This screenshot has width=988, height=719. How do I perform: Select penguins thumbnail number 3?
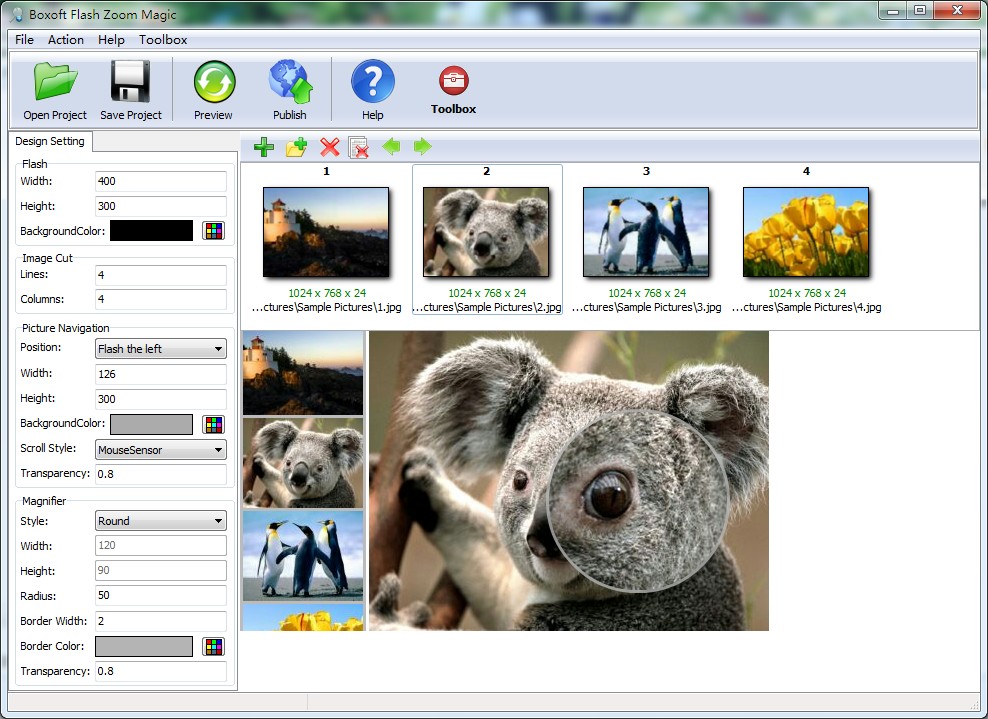[646, 232]
